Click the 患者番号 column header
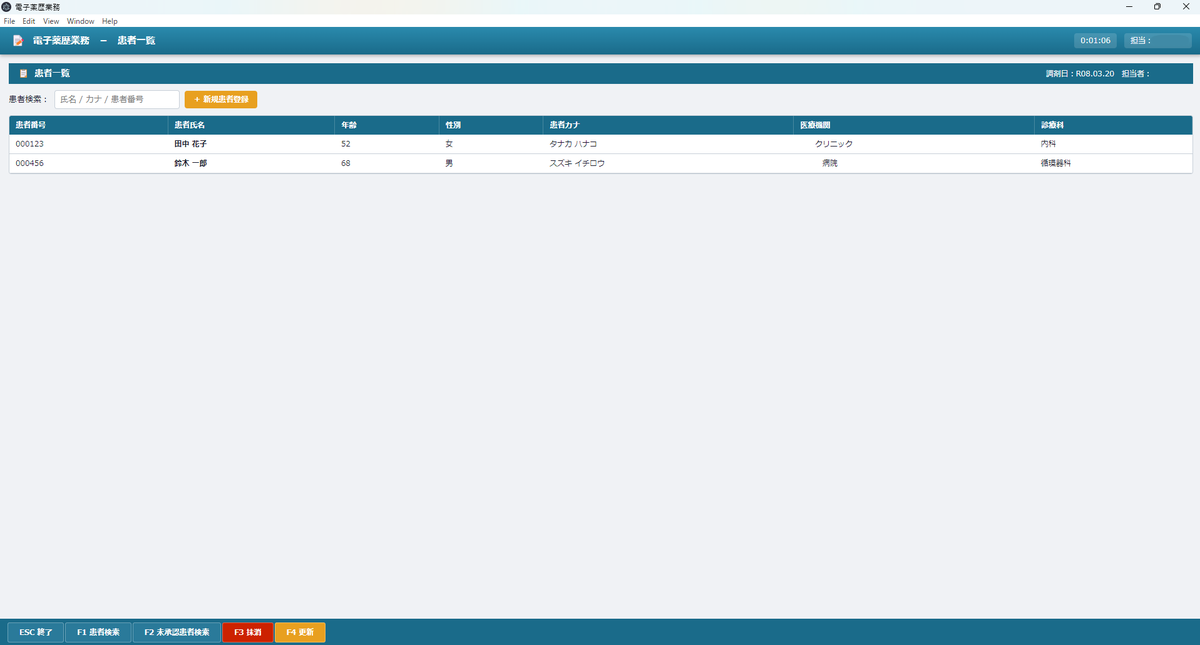The width and height of the screenshot is (1200, 645). coord(88,125)
